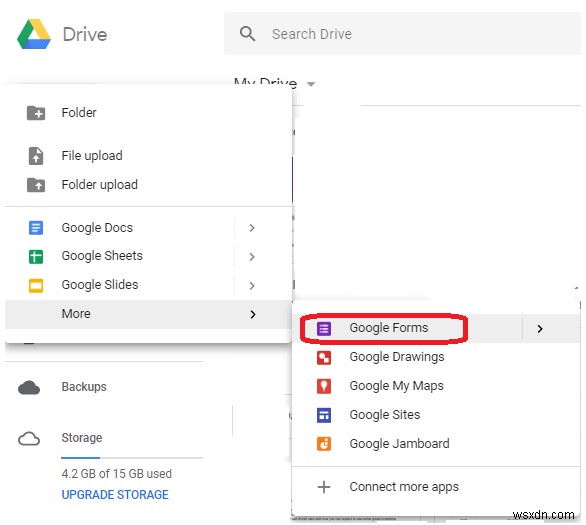Screen dimensions: 586x525
Task: Click the Google My Maps pin icon
Action: click(x=324, y=386)
